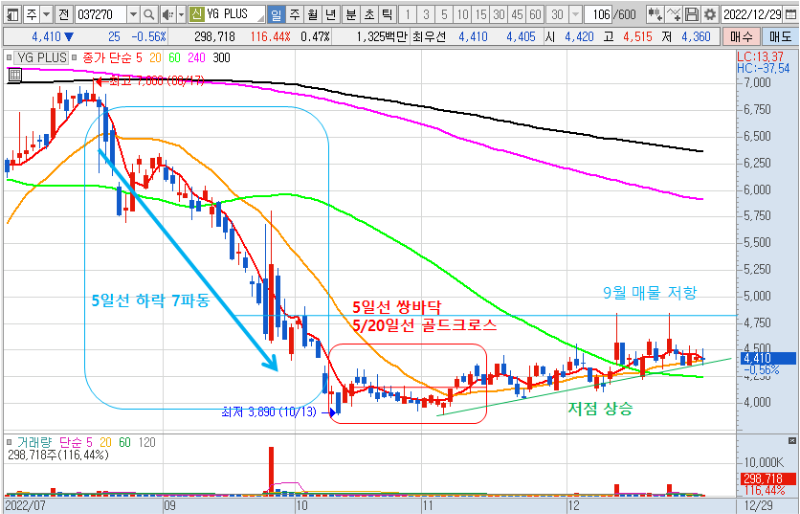The width and height of the screenshot is (800, 514).
Task: Toggle the box before 거래량 legend
Action: click(9, 443)
